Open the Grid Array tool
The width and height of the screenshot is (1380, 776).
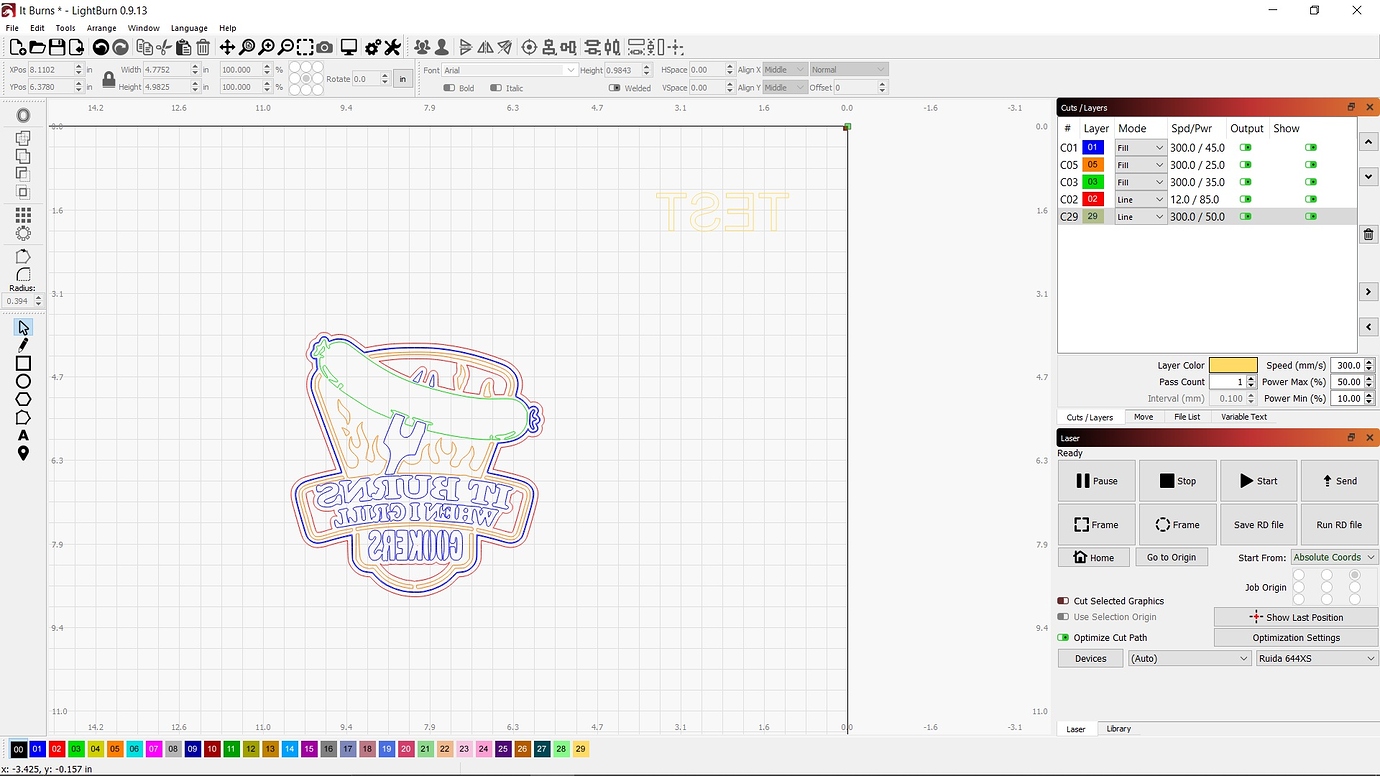(x=23, y=215)
